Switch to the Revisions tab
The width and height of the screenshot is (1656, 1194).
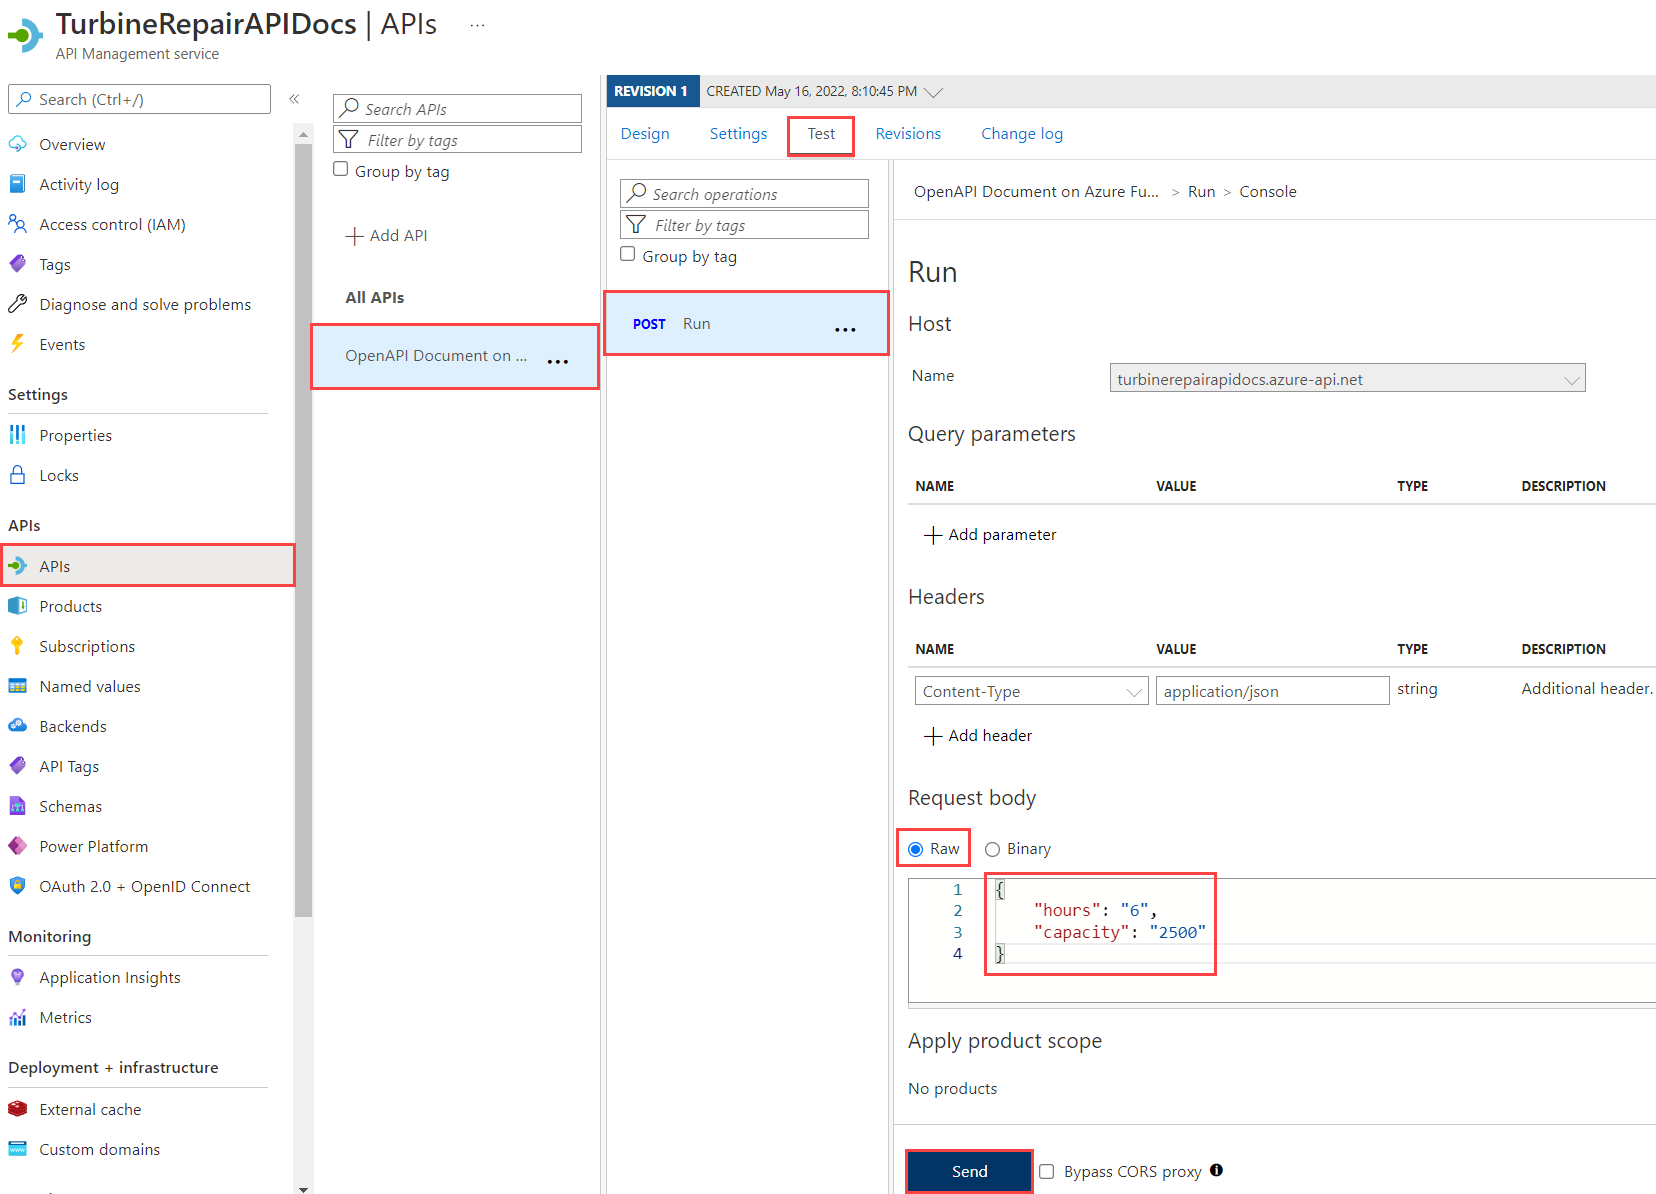click(x=907, y=133)
